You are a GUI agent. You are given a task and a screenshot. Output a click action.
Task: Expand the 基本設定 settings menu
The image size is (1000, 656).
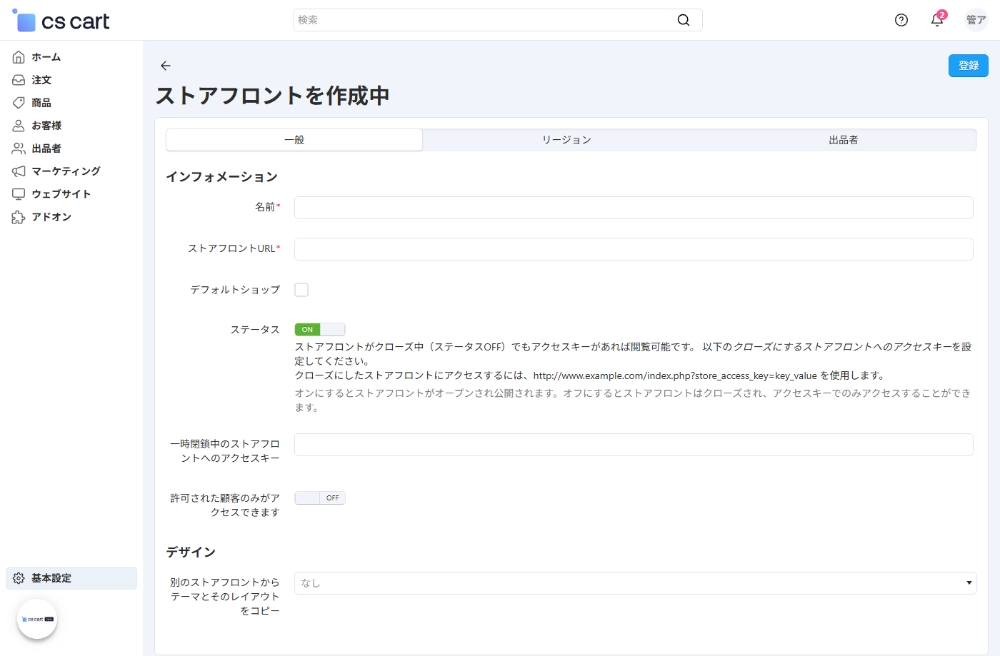coord(71,578)
